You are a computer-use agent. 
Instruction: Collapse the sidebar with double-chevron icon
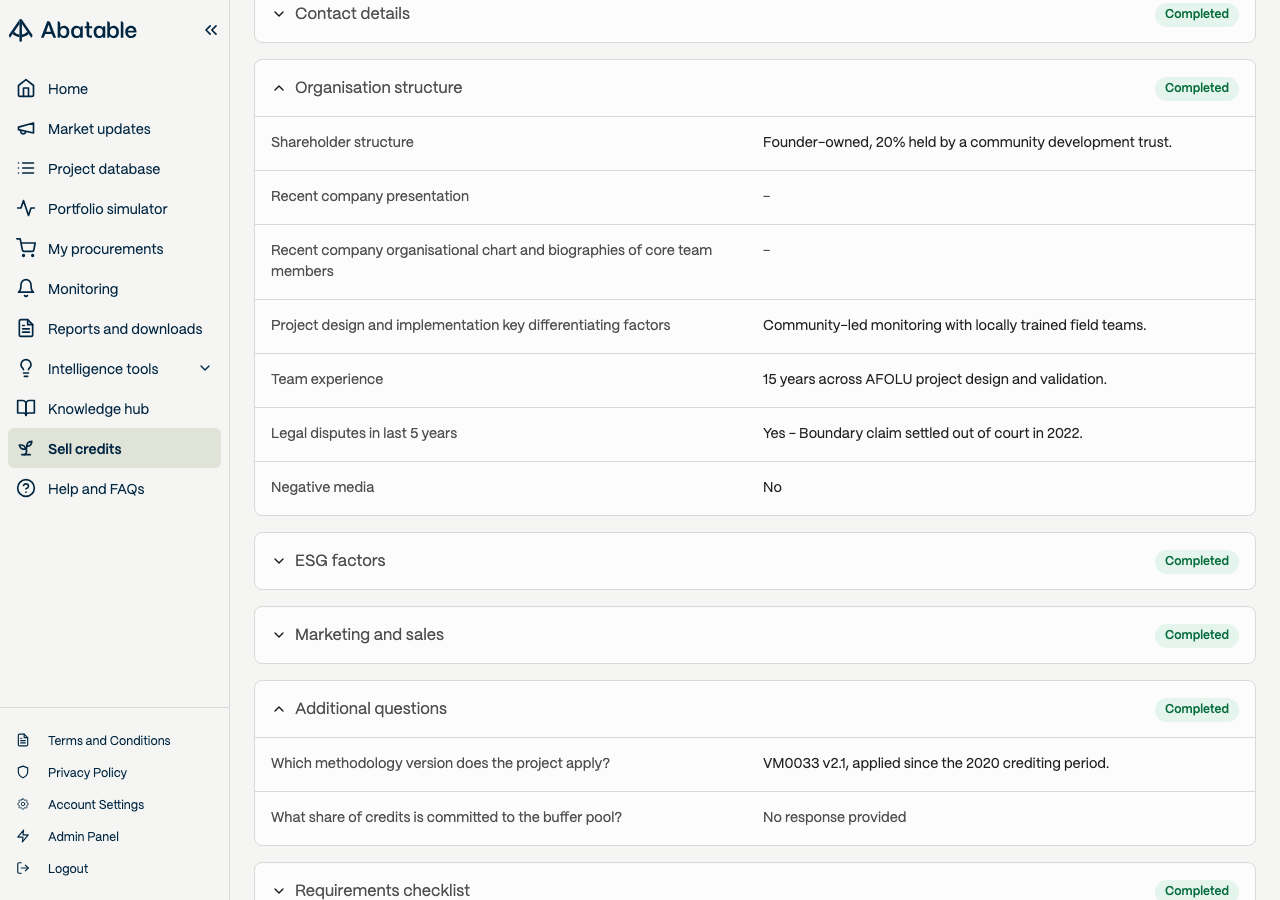(211, 30)
